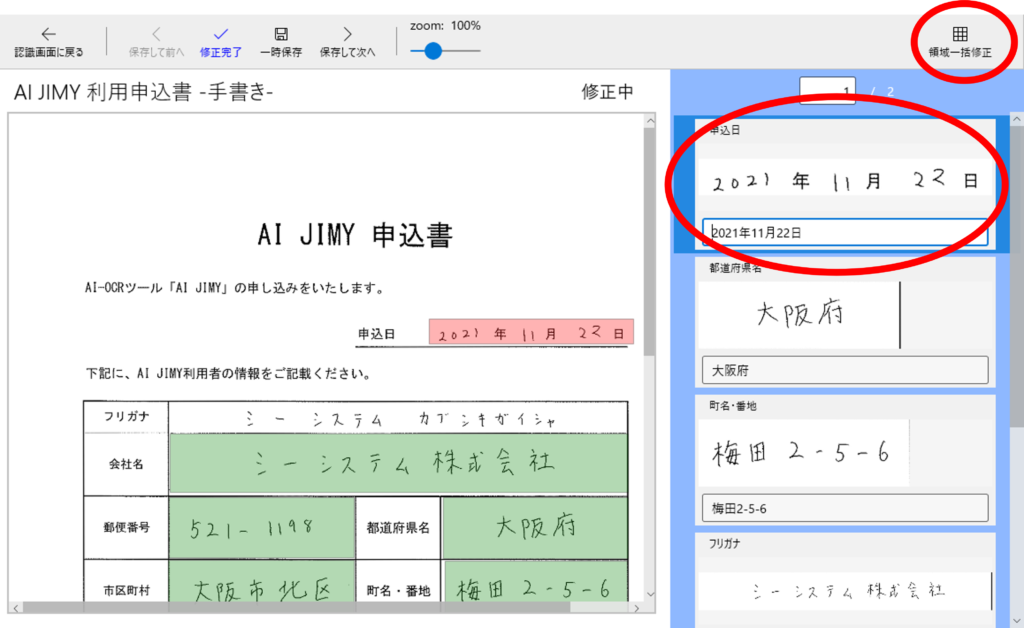Click the 会社名 label cell in form table
The width and height of the screenshot is (1024, 628).
point(126,464)
